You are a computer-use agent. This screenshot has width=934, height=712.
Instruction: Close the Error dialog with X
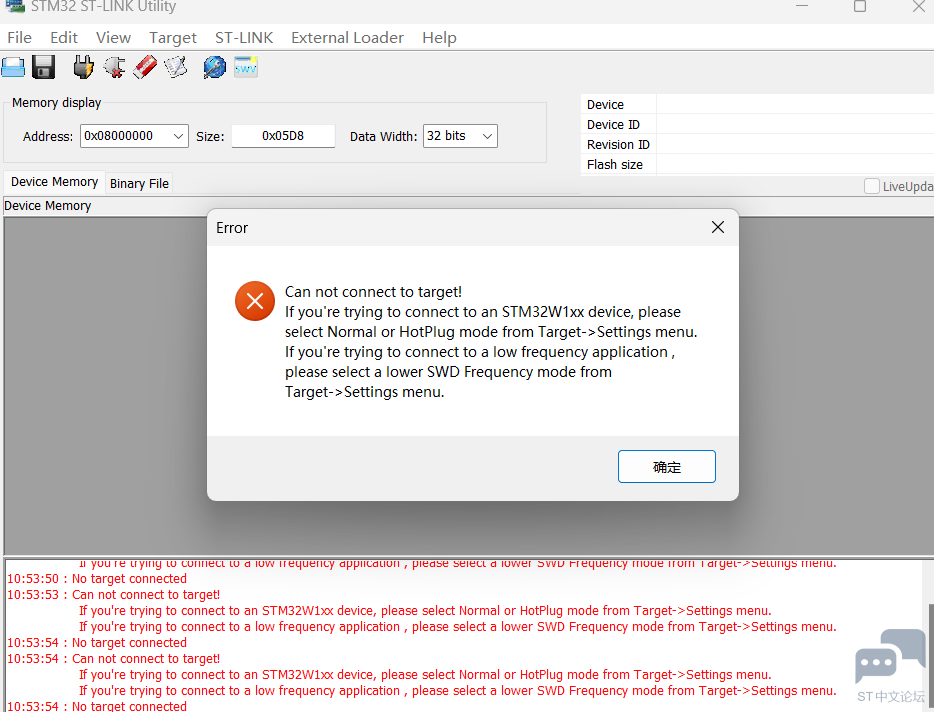coord(718,227)
